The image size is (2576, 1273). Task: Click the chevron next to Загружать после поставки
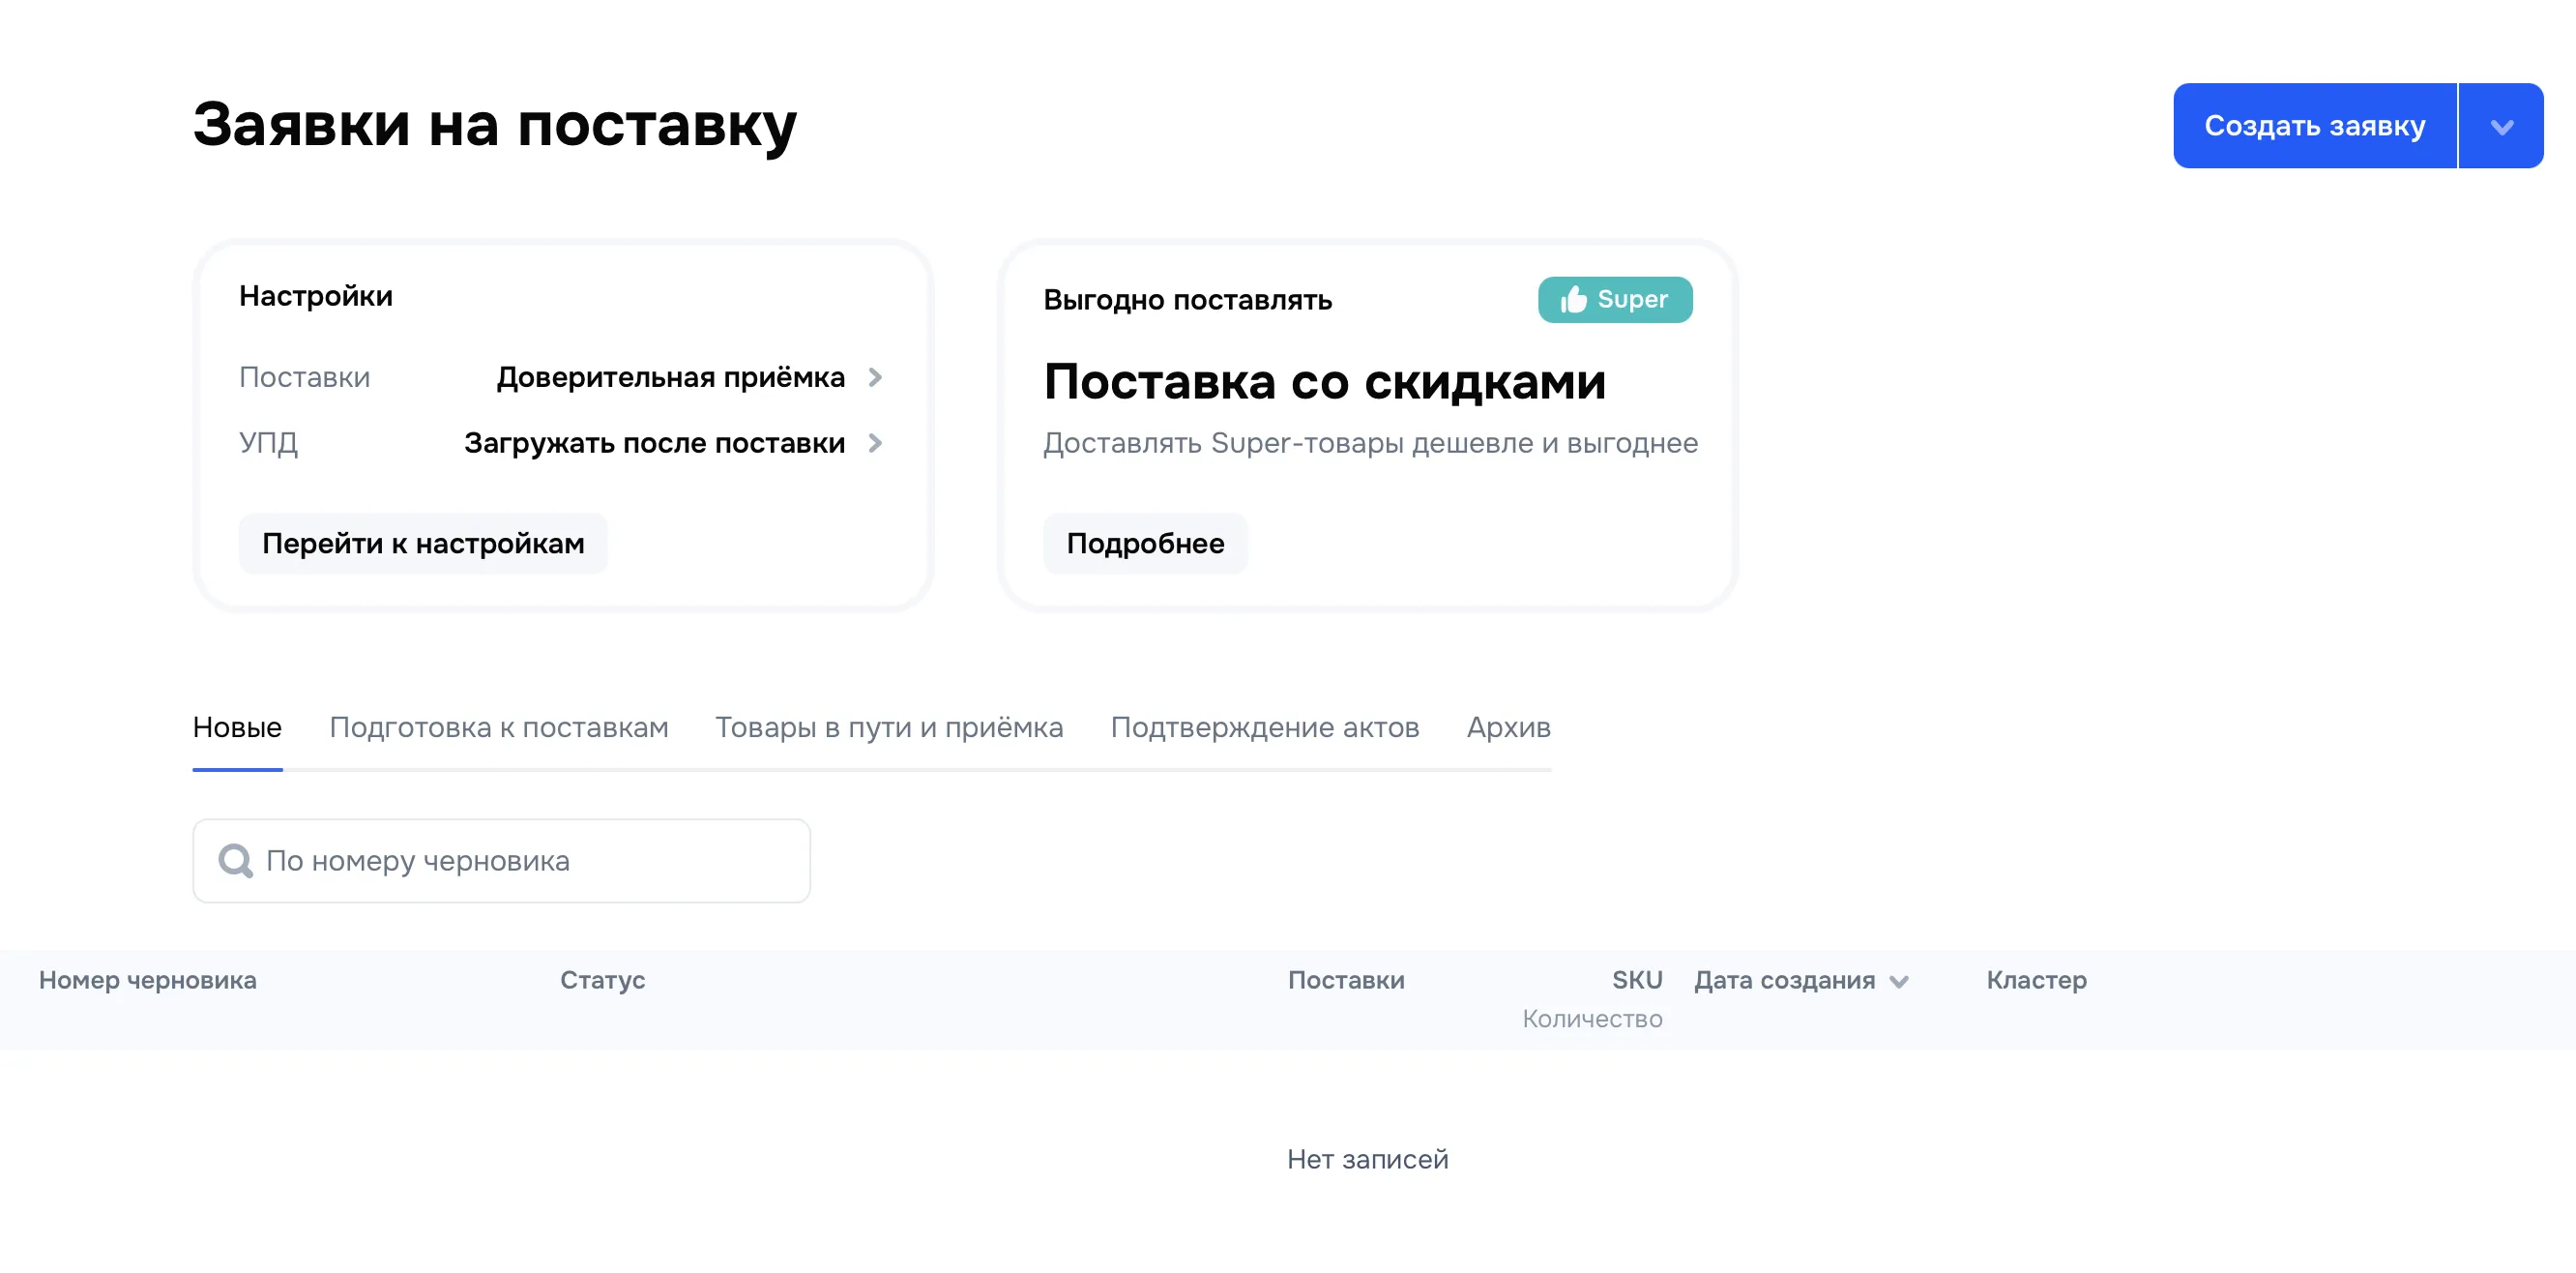pos(876,443)
